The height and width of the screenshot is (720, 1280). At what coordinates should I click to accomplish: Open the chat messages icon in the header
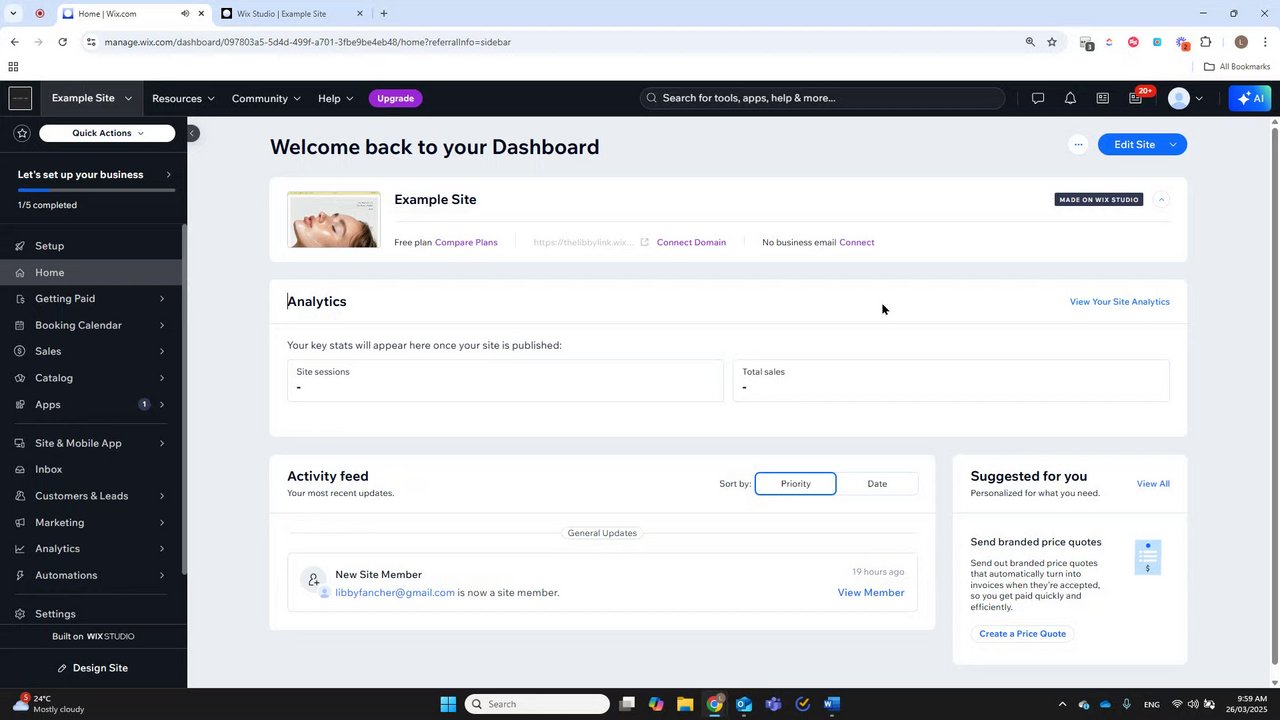(x=1038, y=98)
